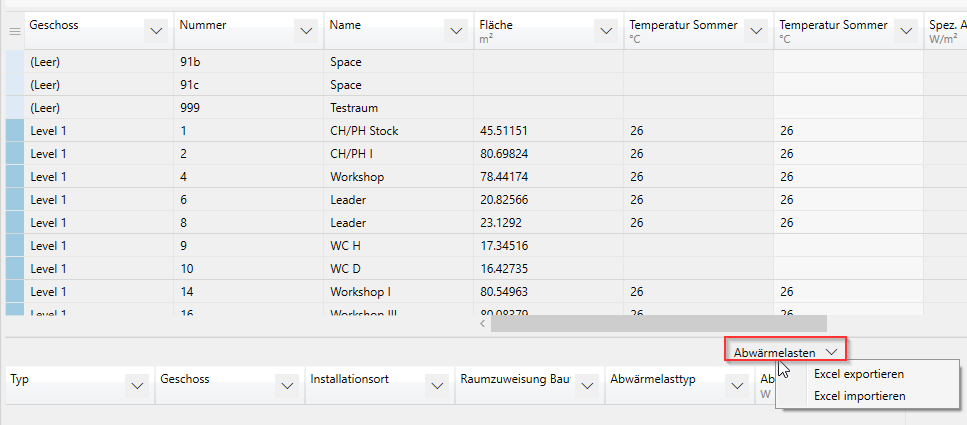Select the row header of WC H
This screenshot has width=967, height=425.
click(x=15, y=246)
